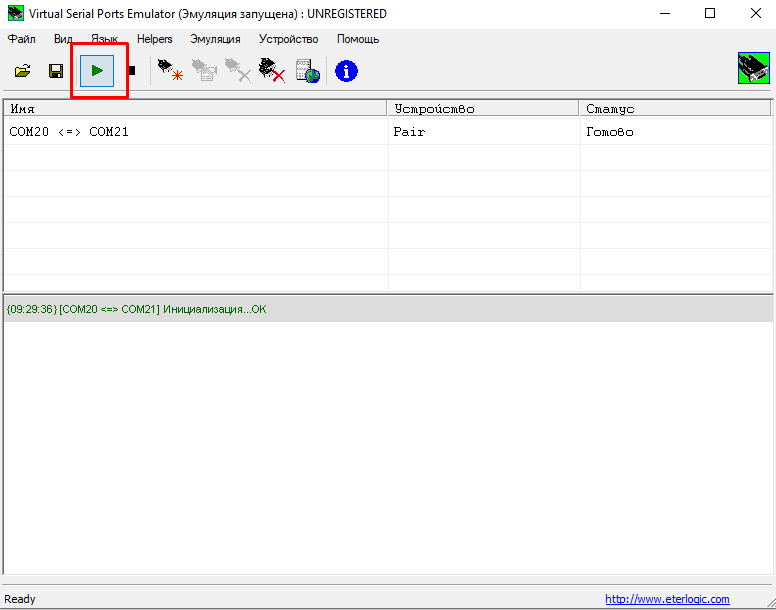Open configuration file with folder icon

(x=22, y=71)
